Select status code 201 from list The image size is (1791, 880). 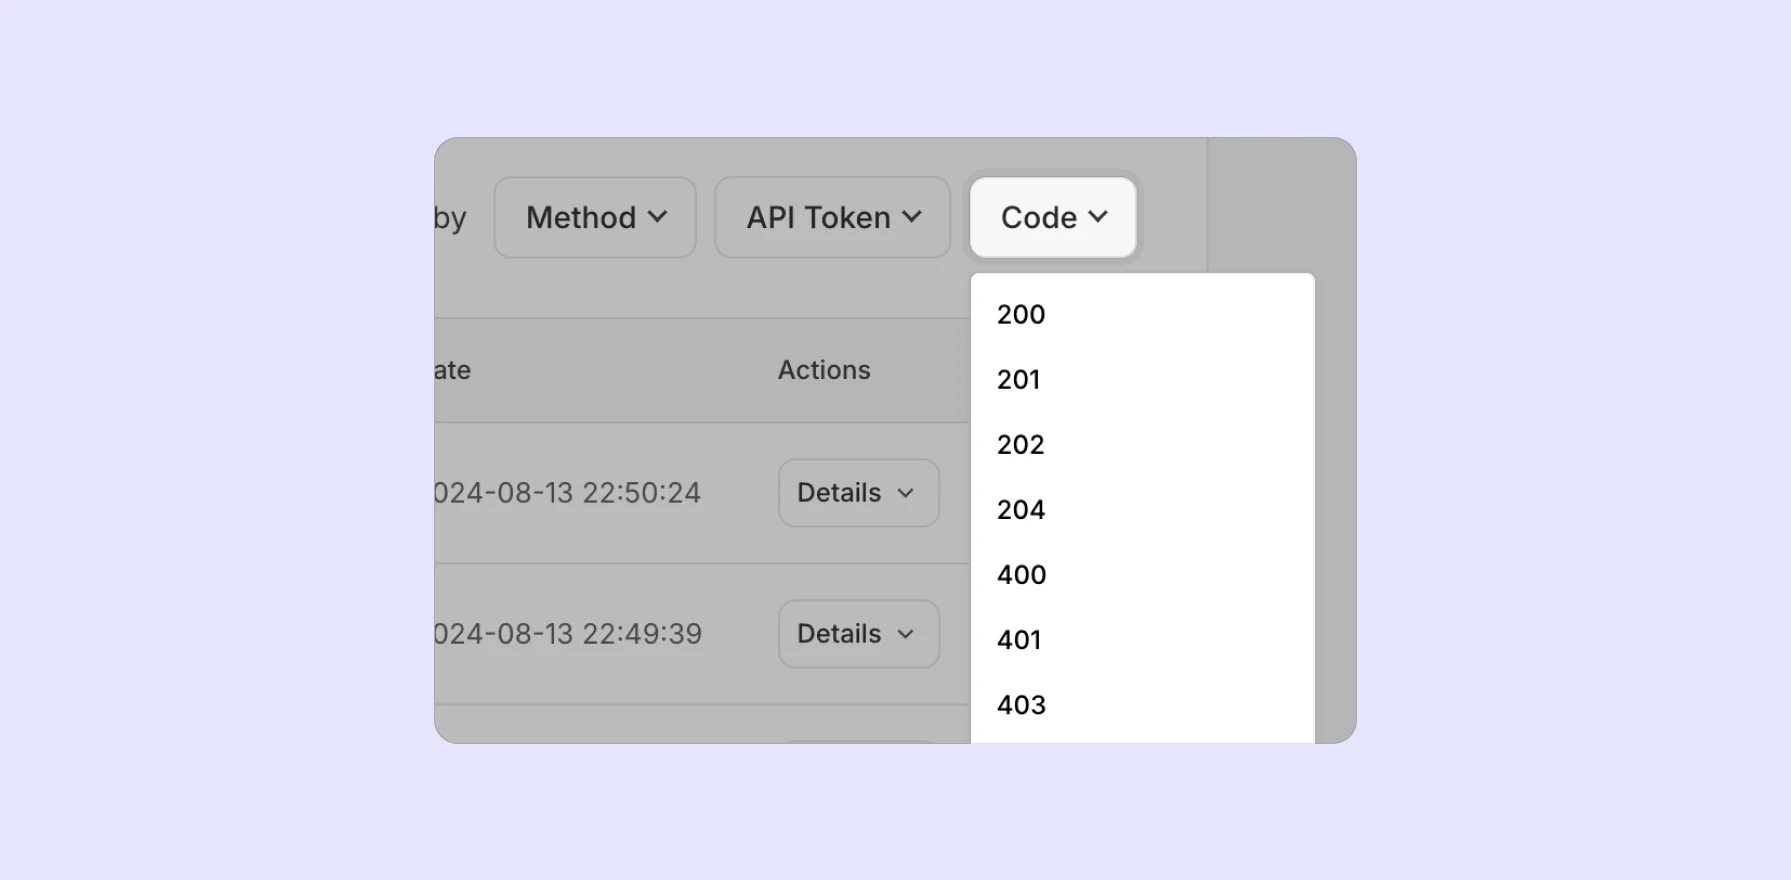click(x=1019, y=379)
